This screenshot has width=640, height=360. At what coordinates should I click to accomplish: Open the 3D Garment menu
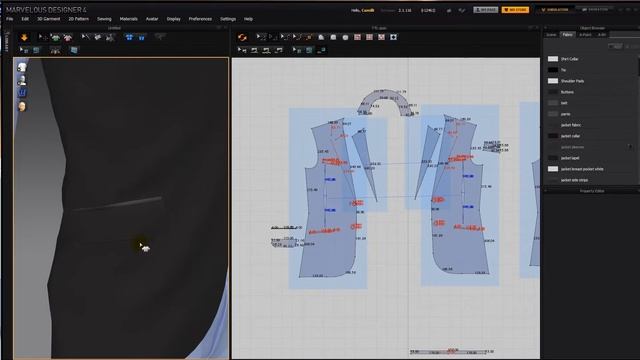coord(49,19)
